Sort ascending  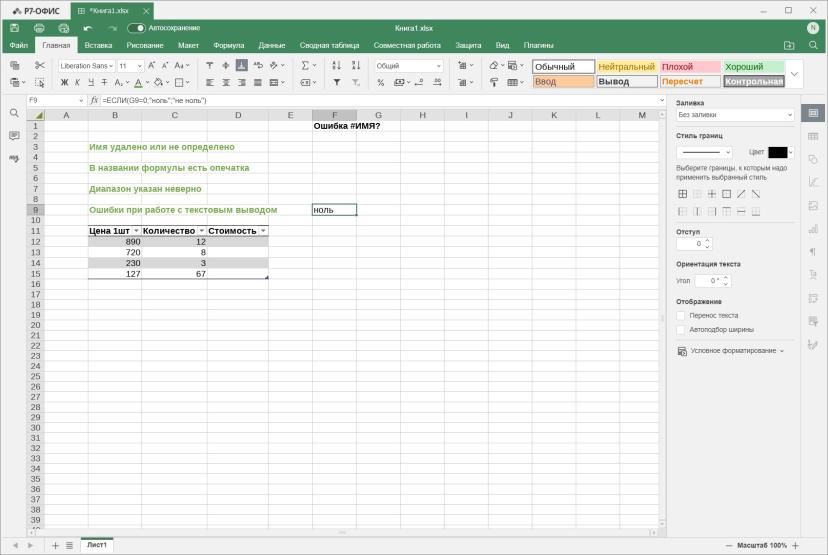pos(336,65)
